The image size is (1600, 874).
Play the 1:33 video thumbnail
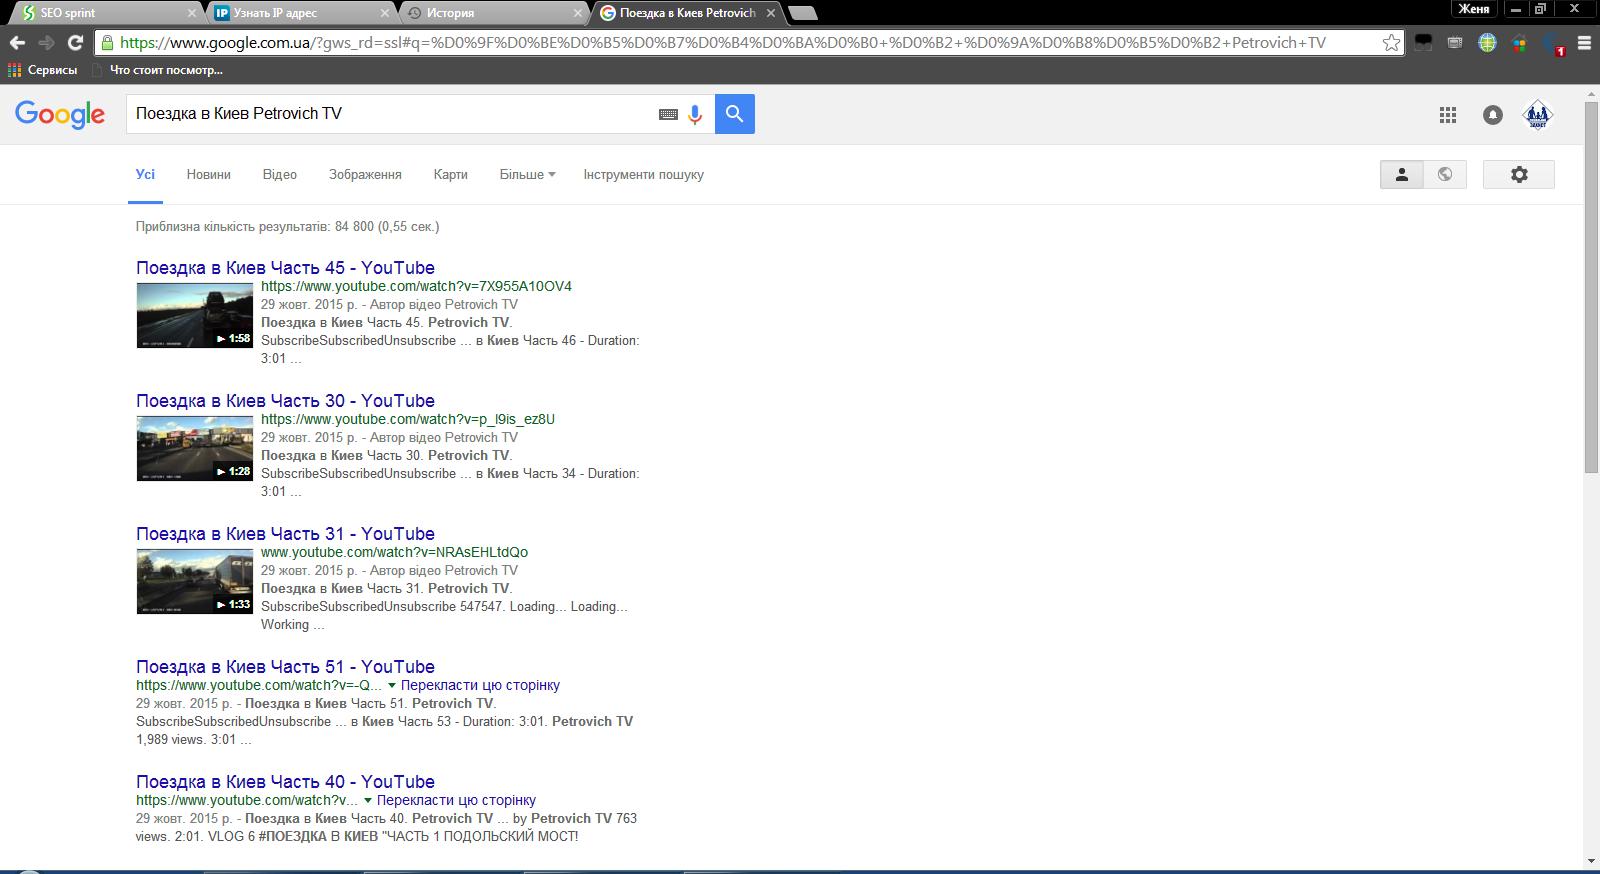tap(194, 581)
